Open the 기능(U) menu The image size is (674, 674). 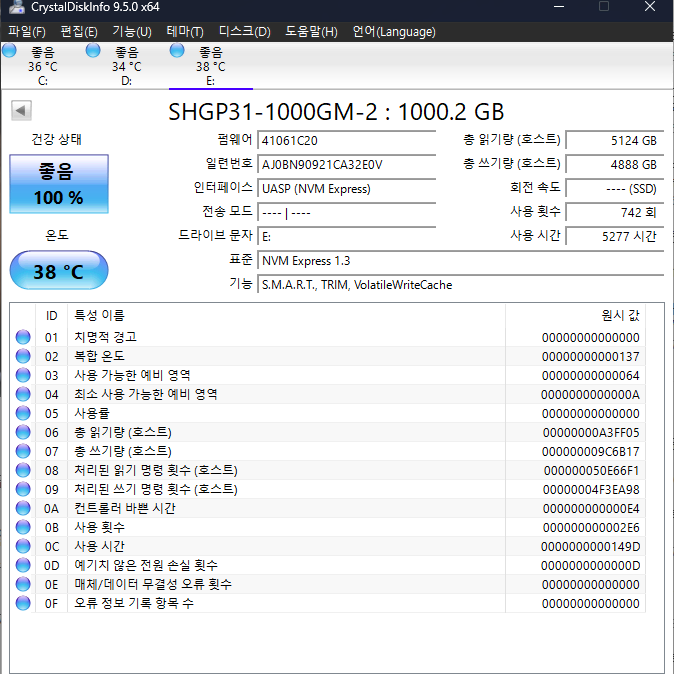pyautogui.click(x=132, y=32)
